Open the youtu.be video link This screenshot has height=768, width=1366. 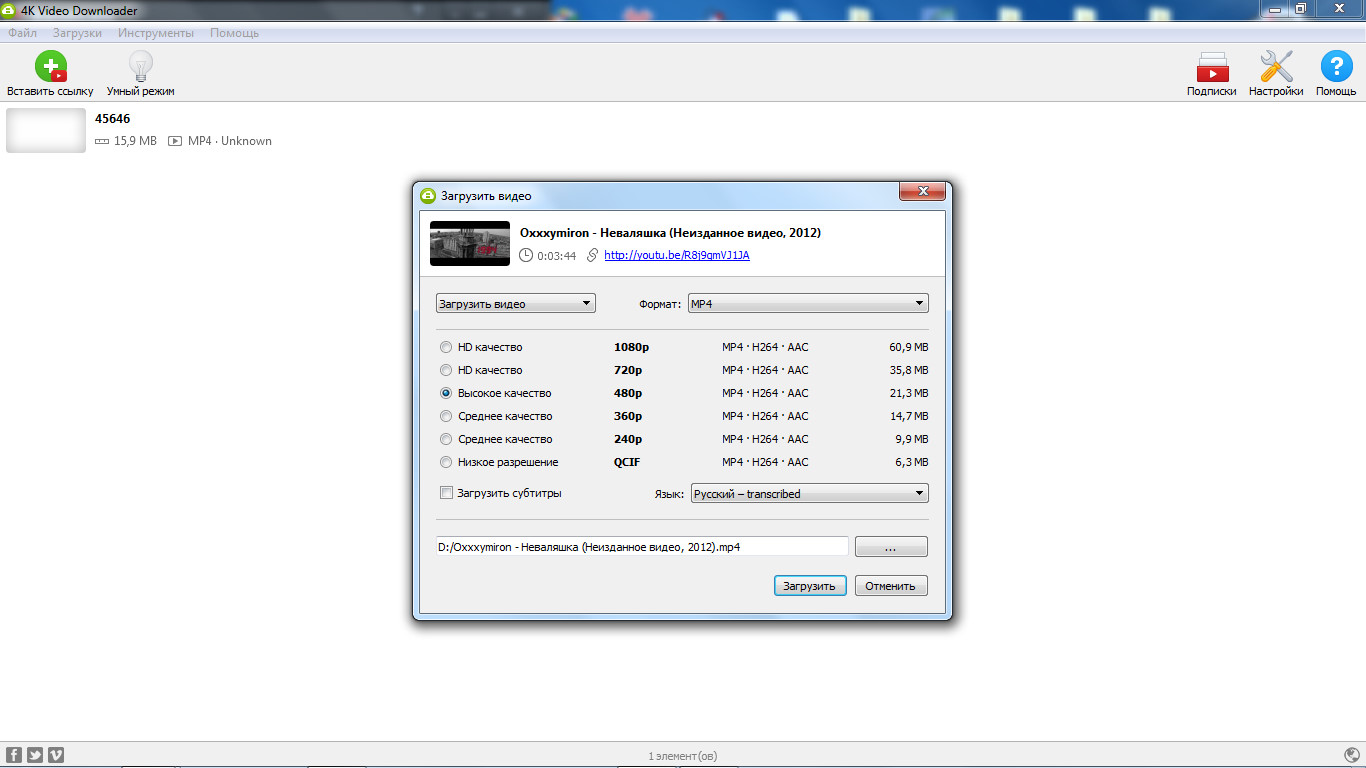pos(677,255)
